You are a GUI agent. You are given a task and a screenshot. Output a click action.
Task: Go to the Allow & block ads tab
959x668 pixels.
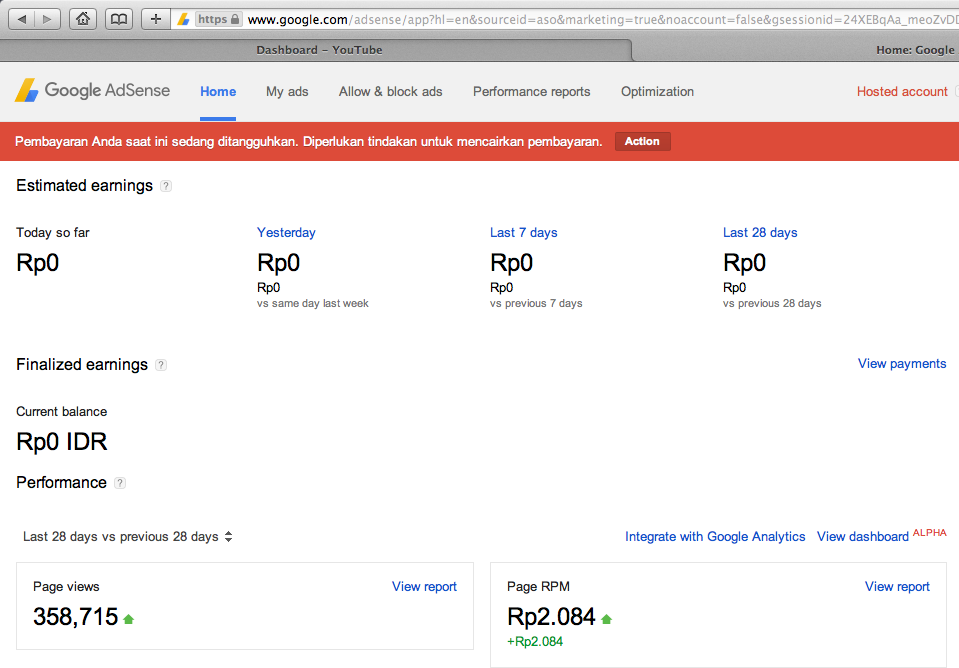(x=390, y=92)
